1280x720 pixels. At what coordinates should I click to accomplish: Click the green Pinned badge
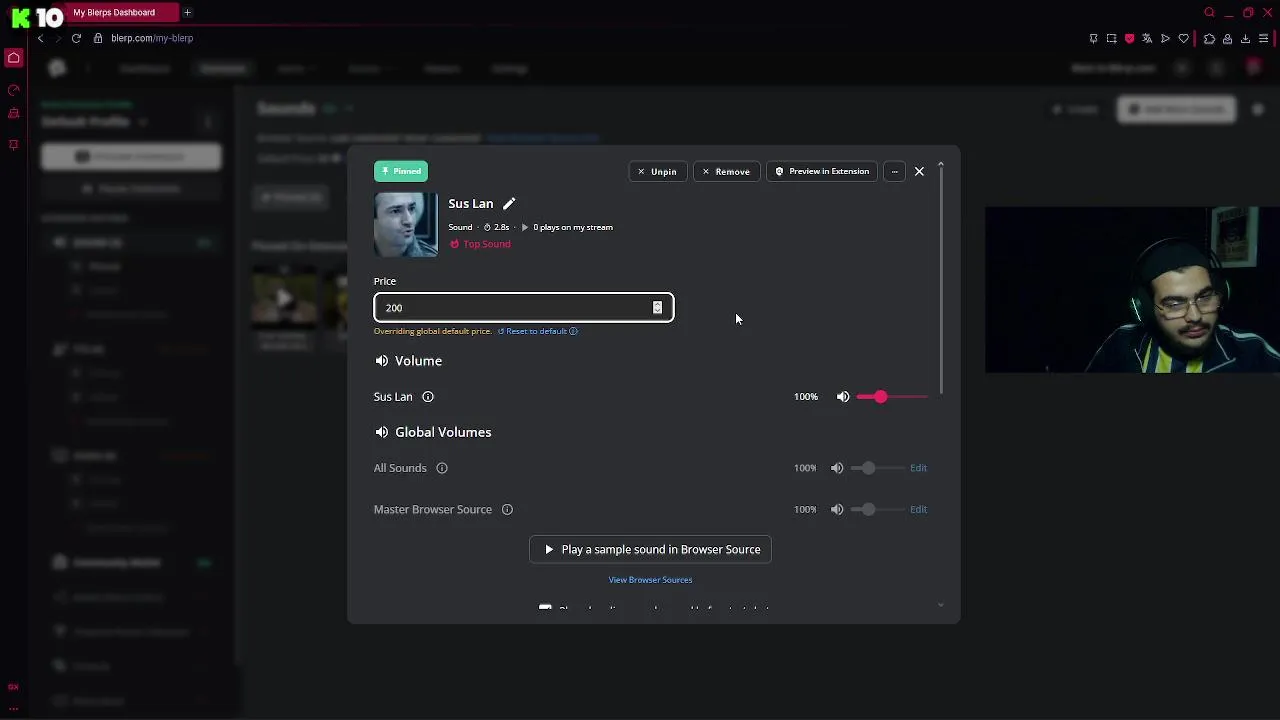tap(401, 171)
